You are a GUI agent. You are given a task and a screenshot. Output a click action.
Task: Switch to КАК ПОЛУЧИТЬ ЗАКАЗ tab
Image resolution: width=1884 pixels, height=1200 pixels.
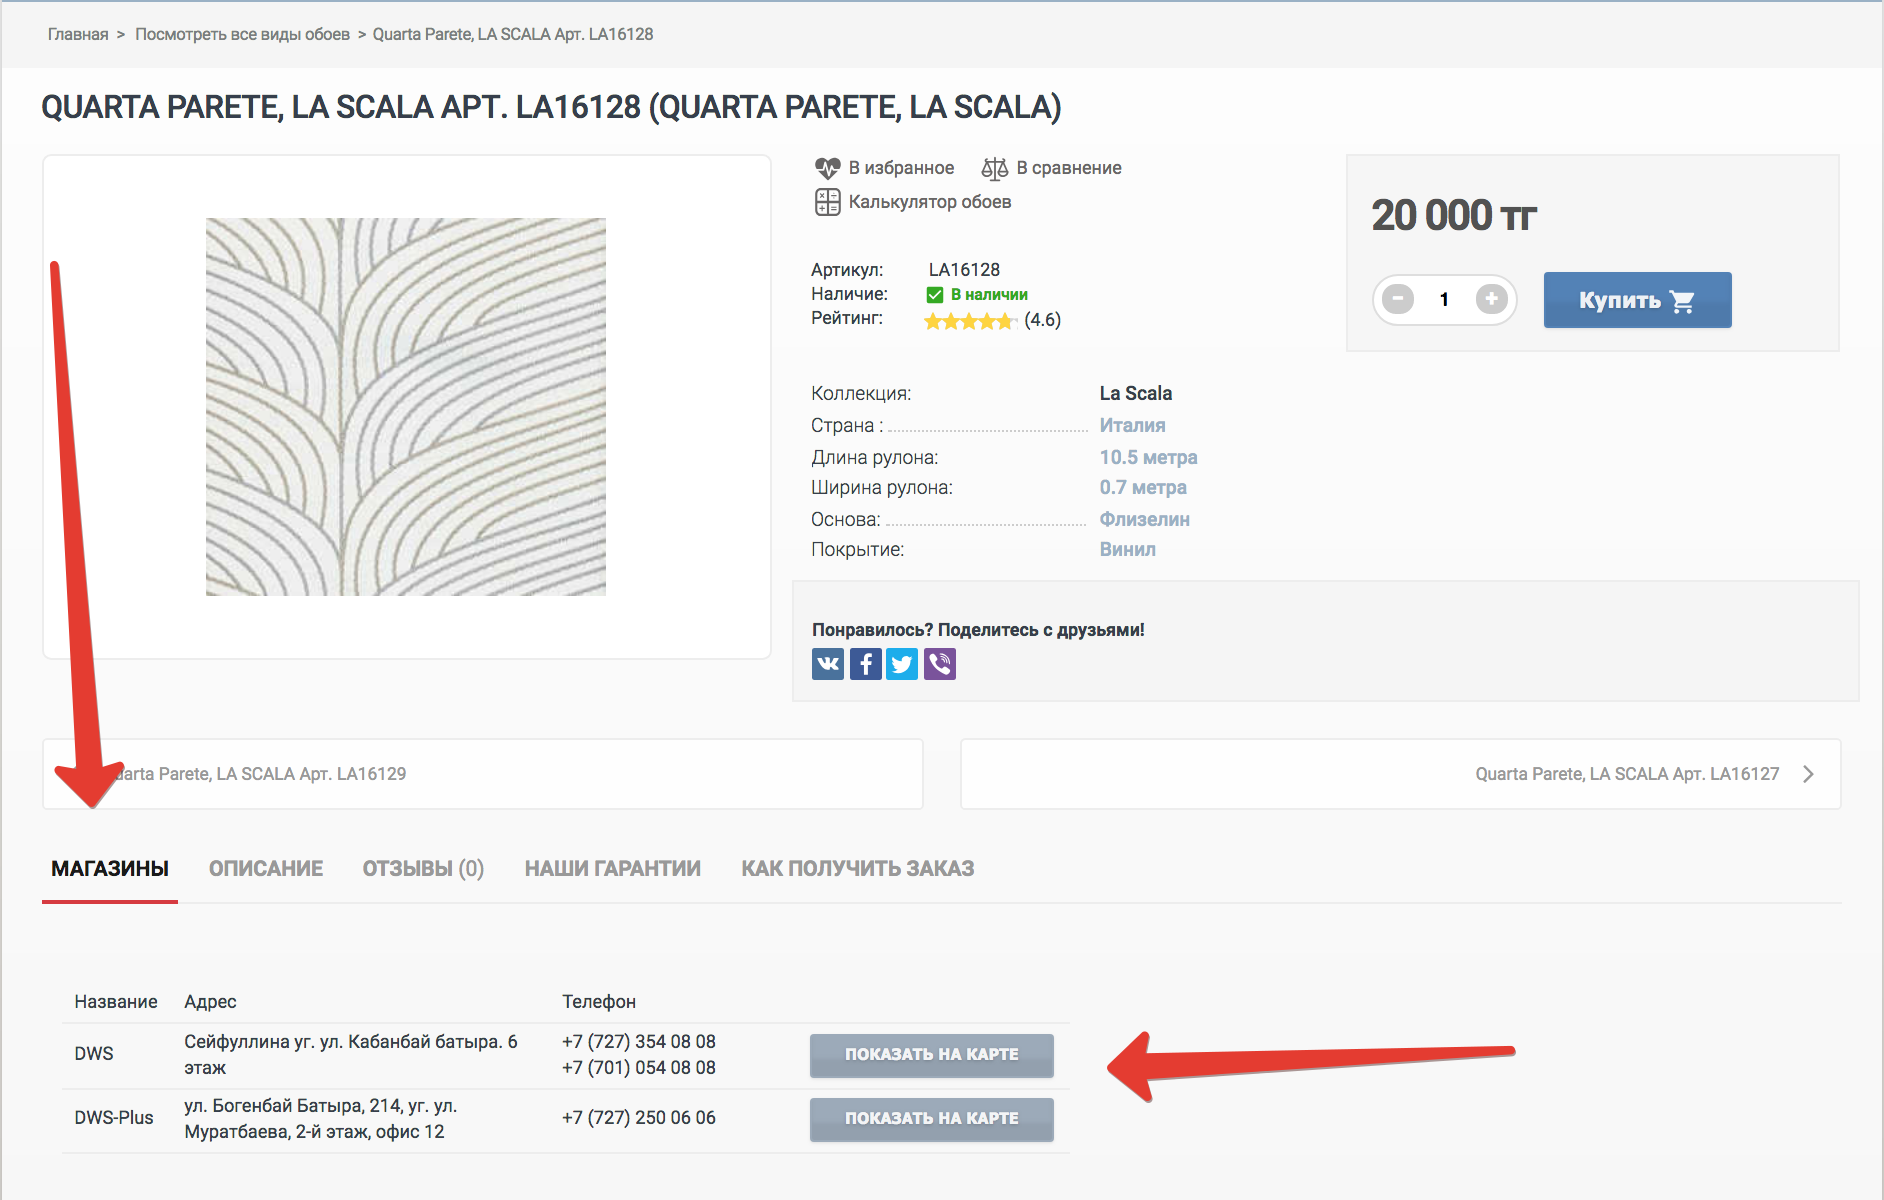[858, 868]
